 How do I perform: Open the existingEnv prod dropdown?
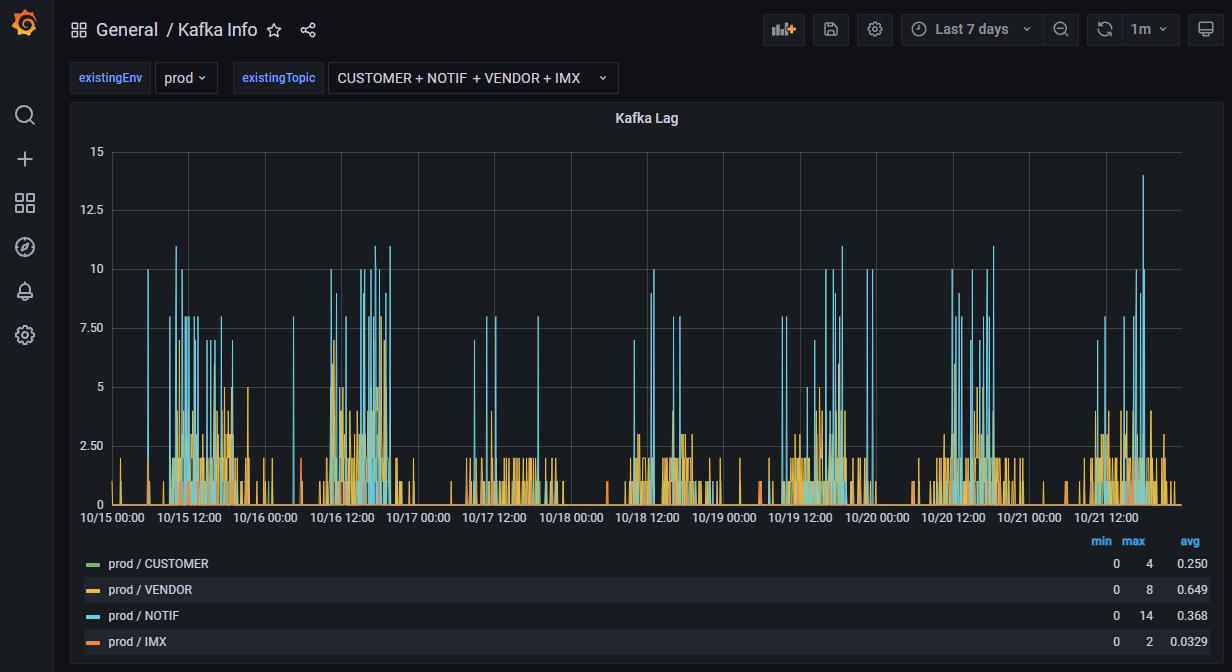pos(186,78)
